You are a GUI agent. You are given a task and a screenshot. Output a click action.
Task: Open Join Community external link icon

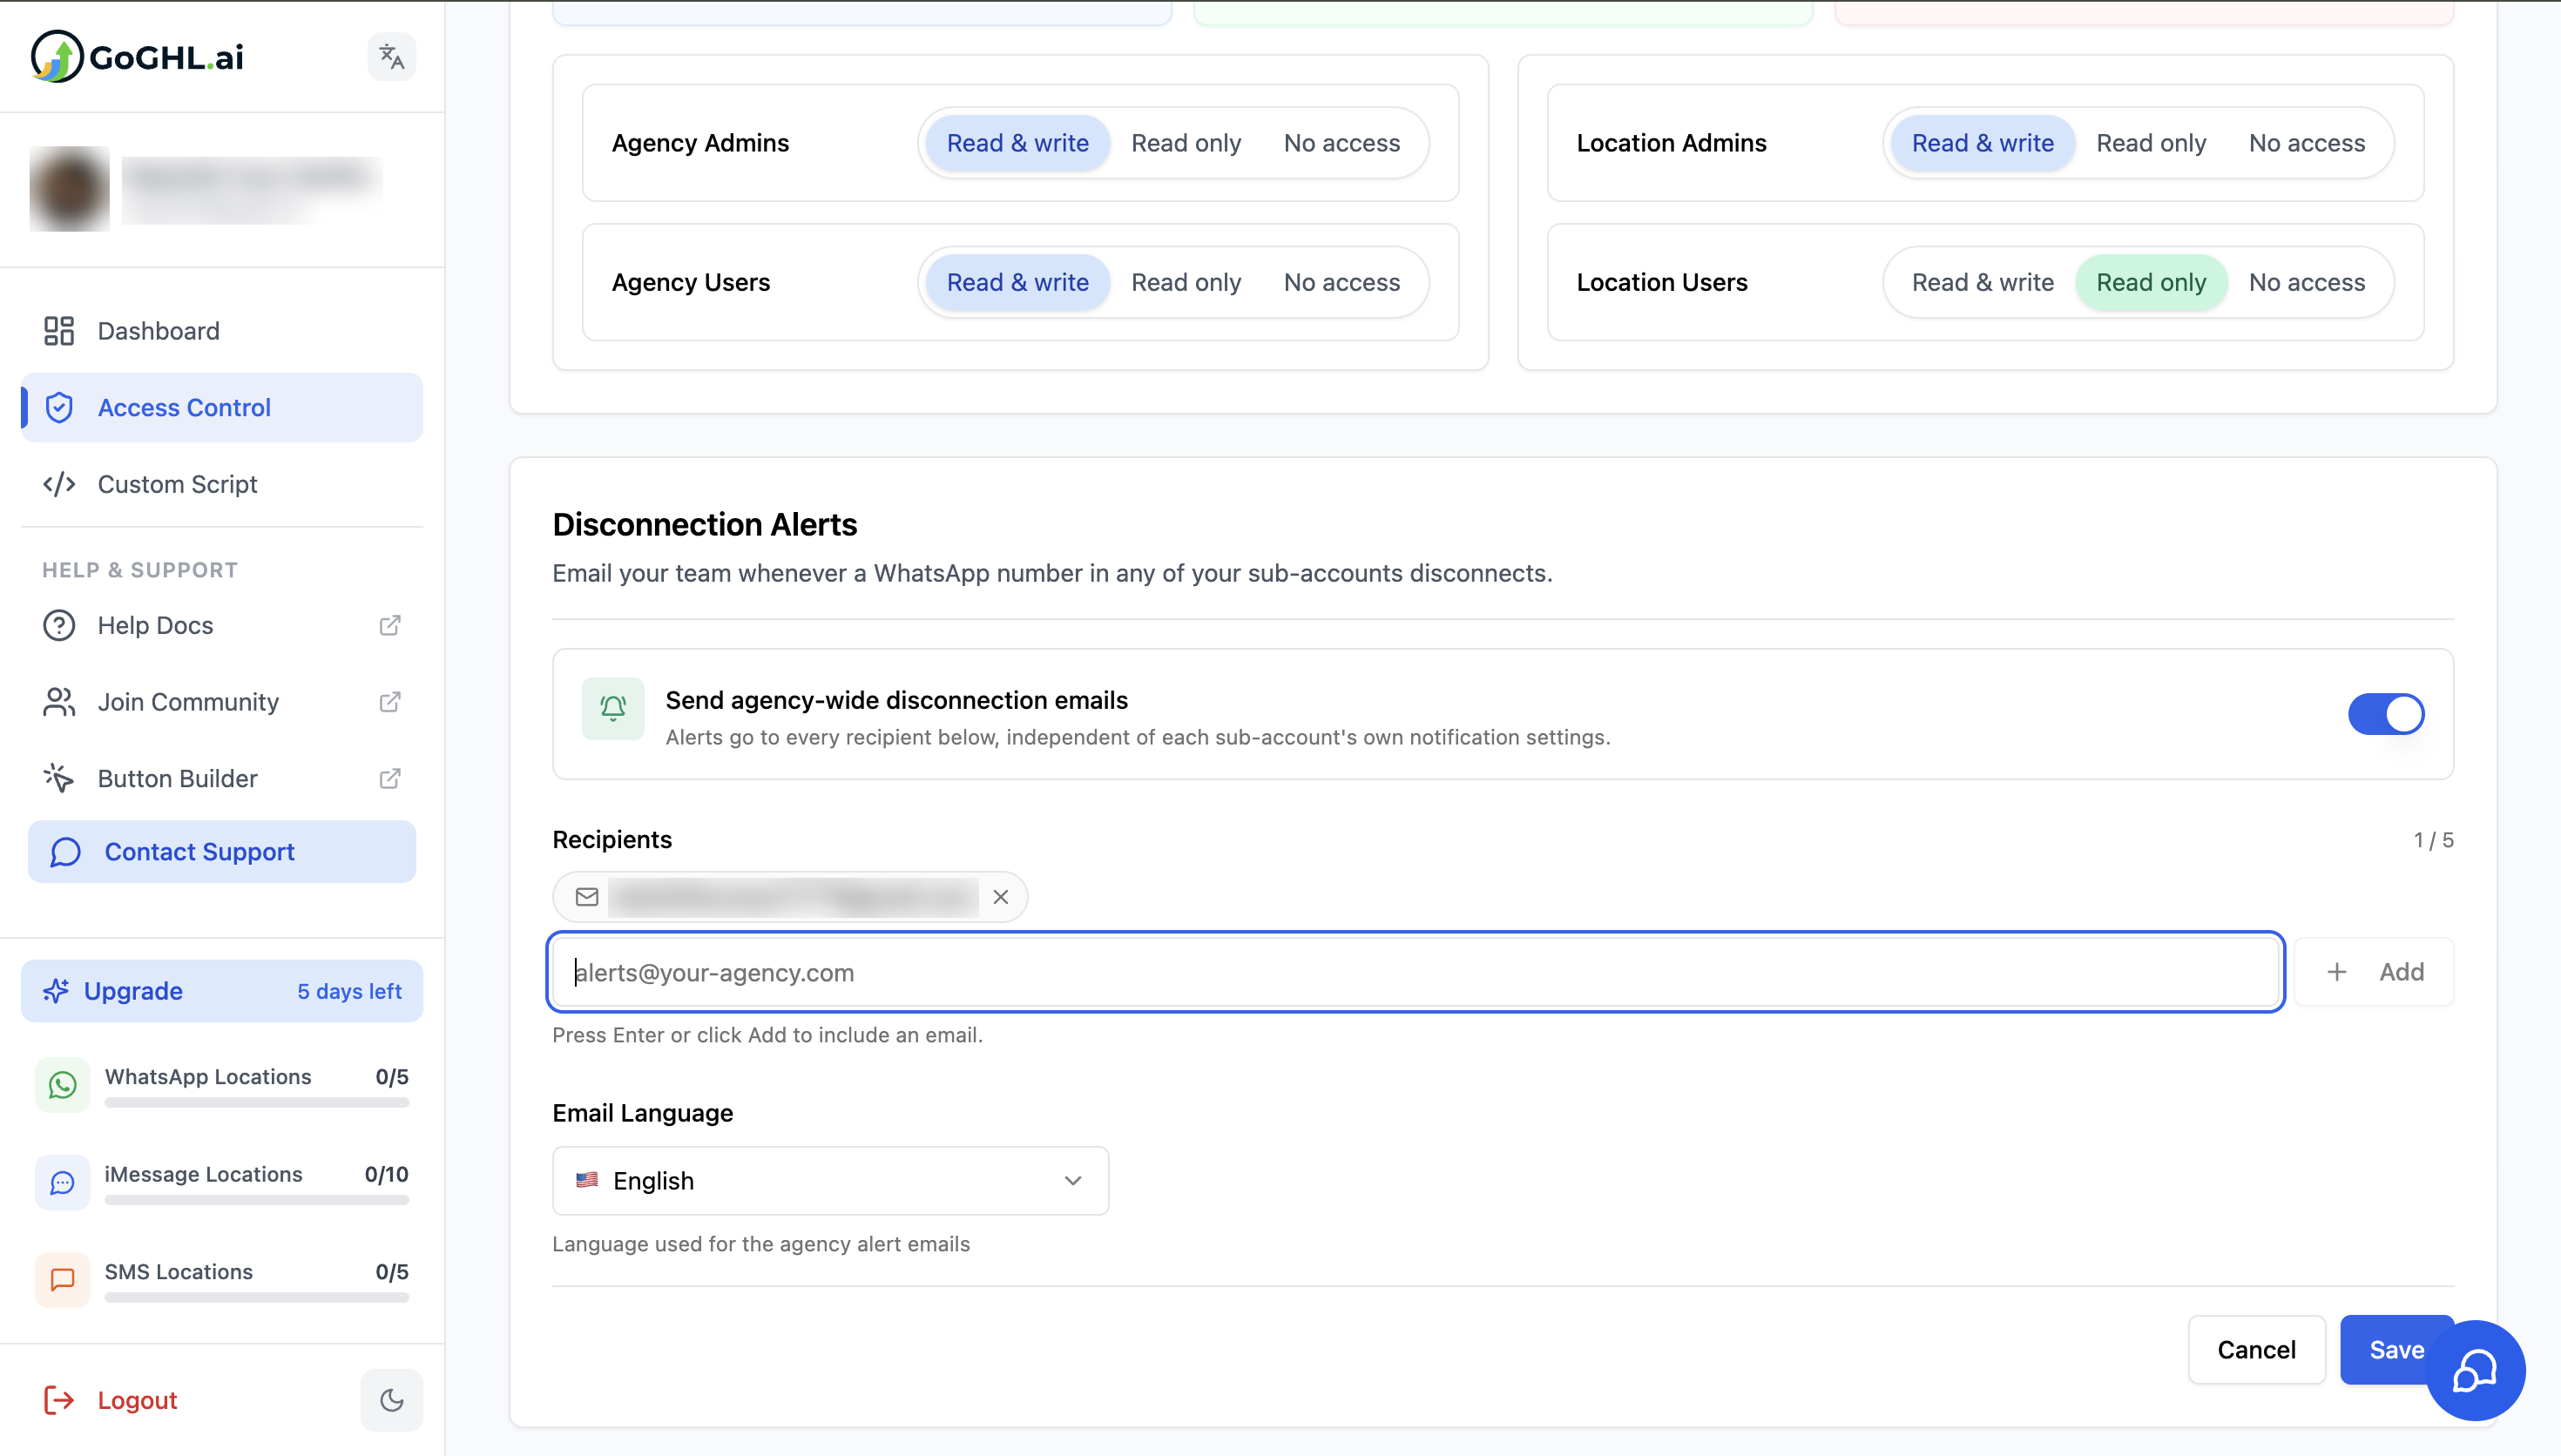390,702
